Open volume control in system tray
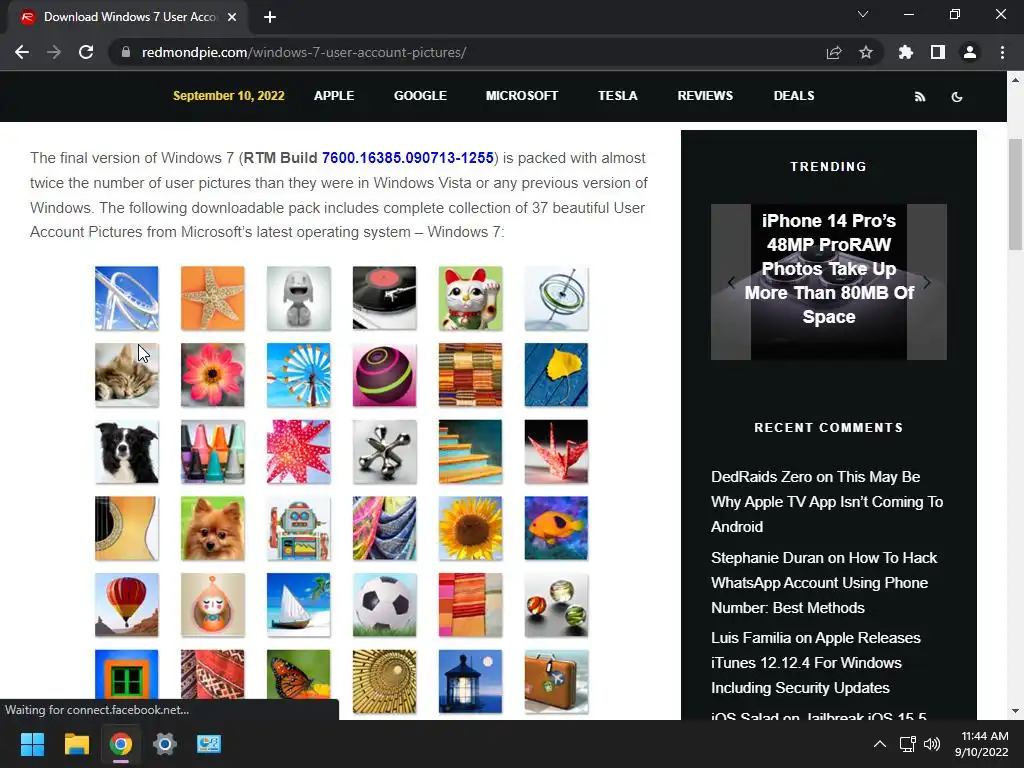The width and height of the screenshot is (1024, 768). (x=932, y=744)
